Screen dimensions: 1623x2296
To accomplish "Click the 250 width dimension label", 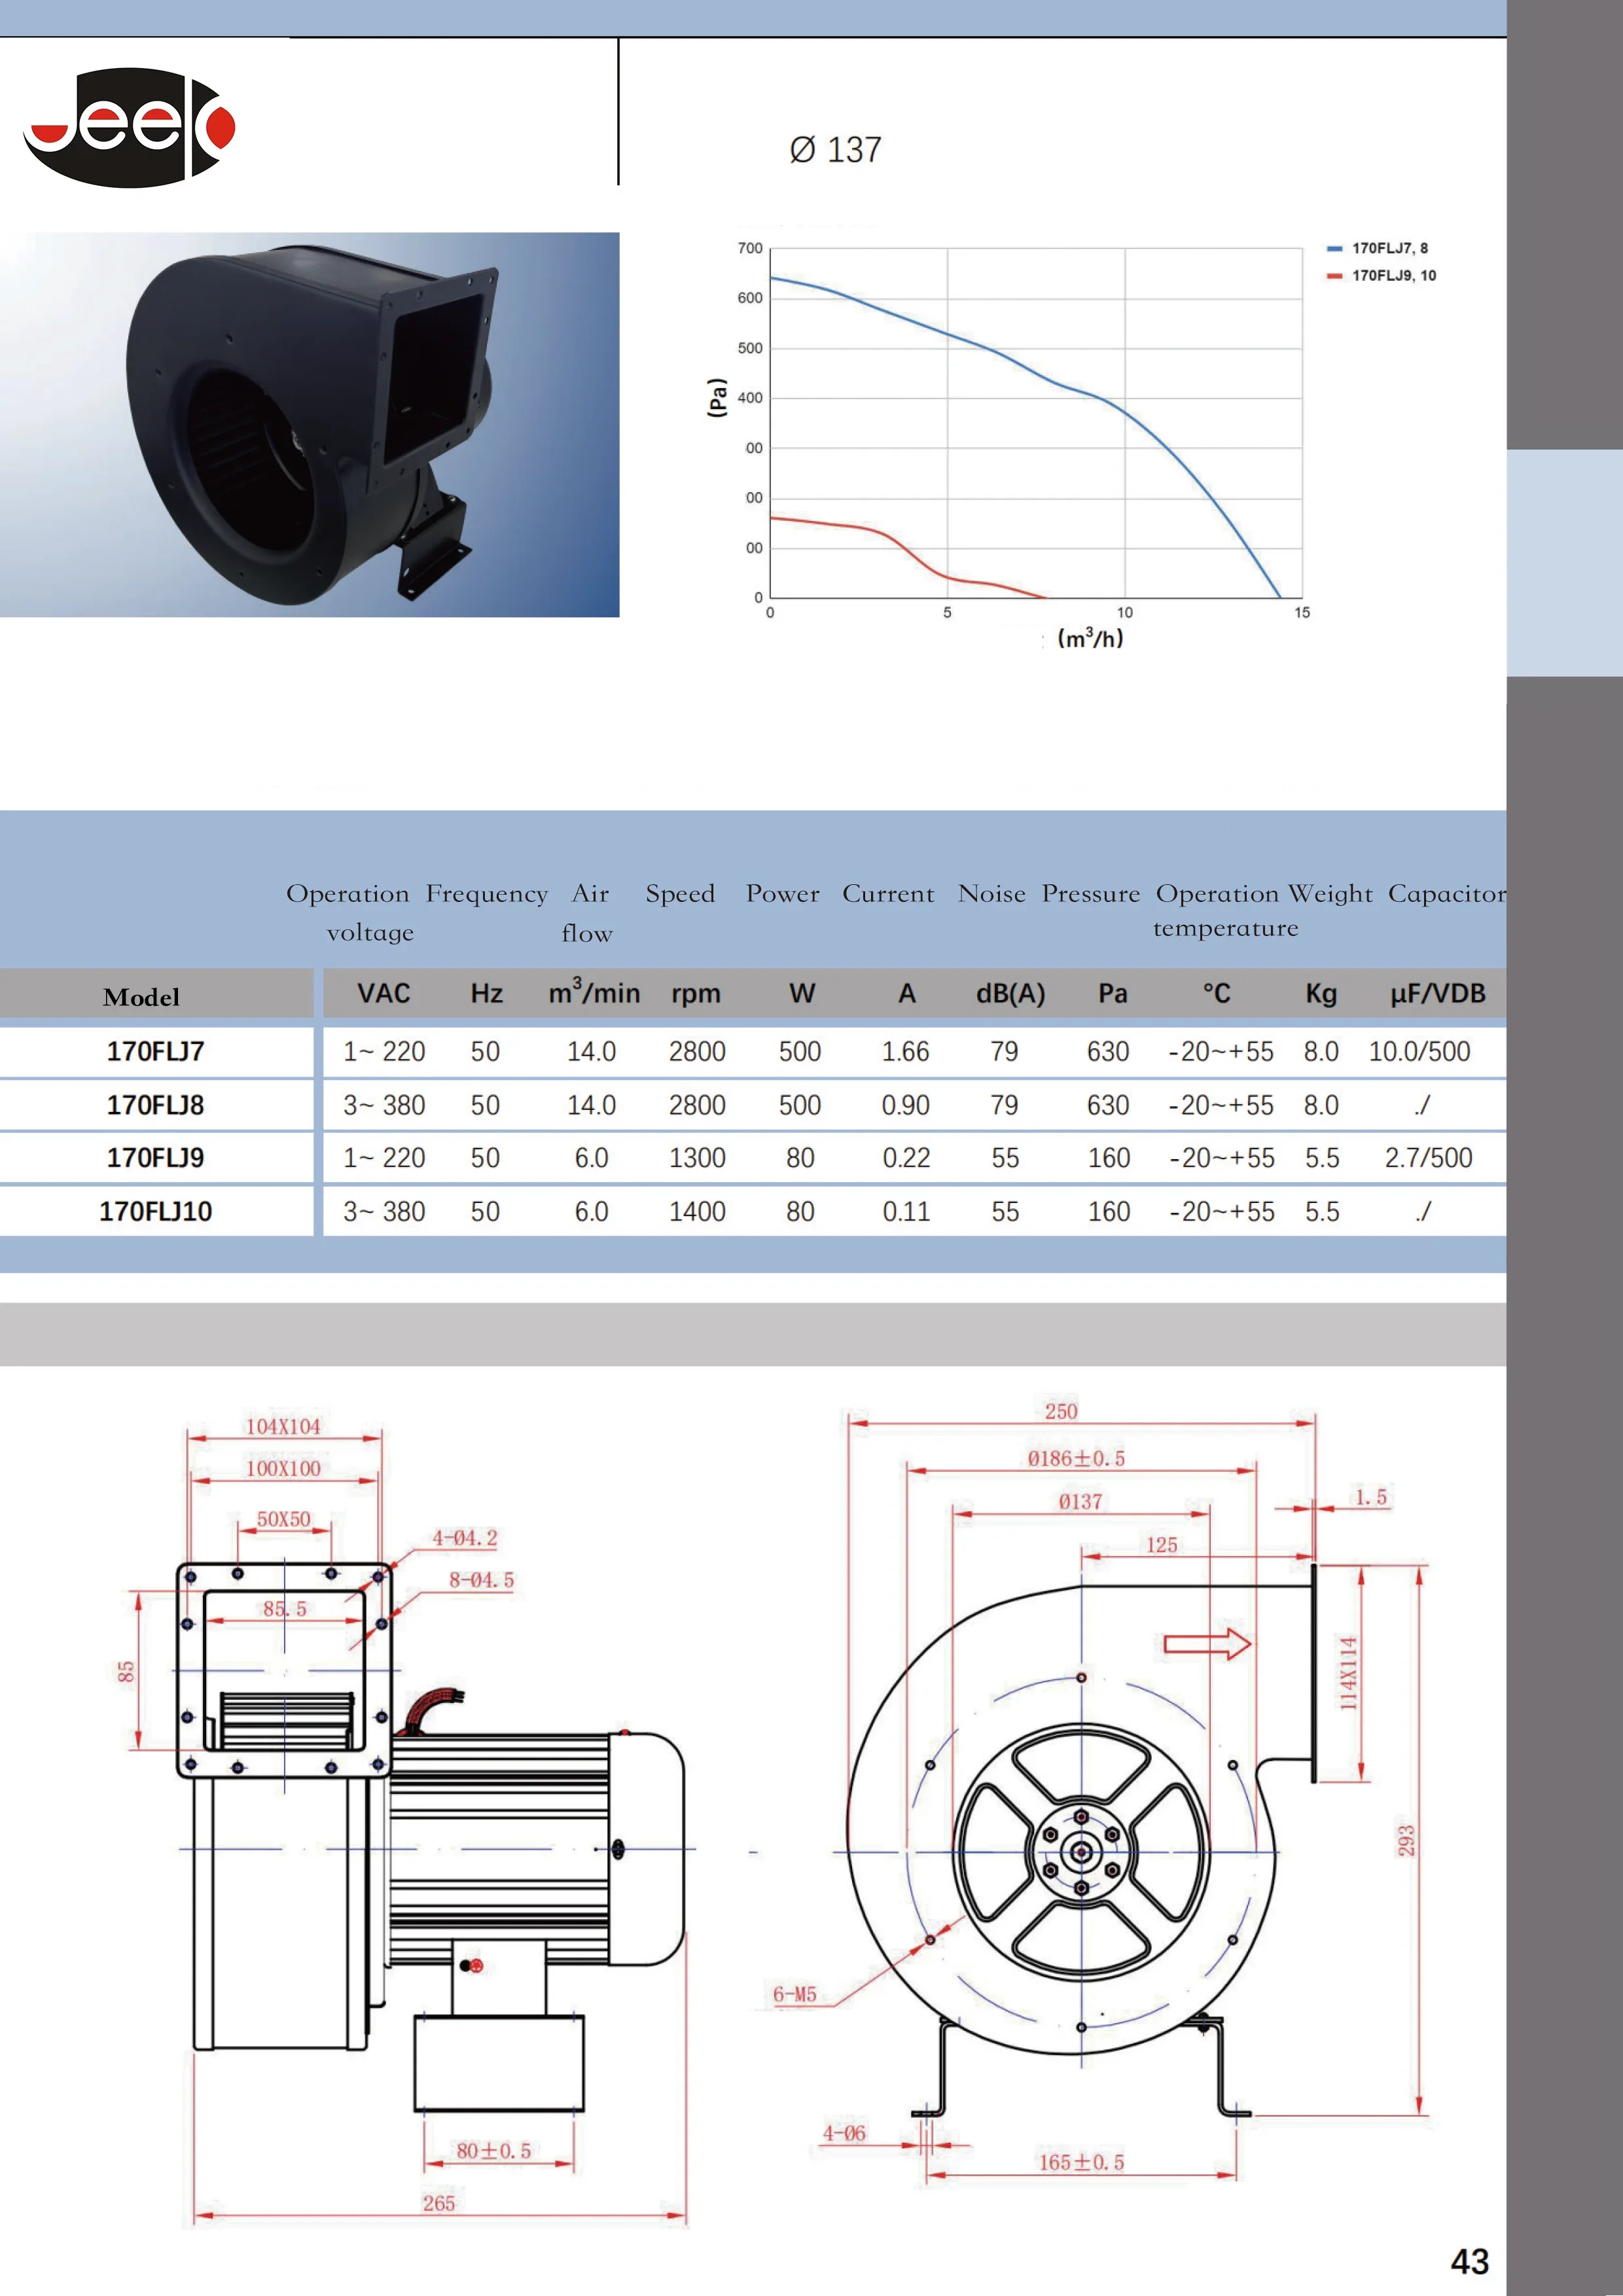I will (x=1061, y=1412).
